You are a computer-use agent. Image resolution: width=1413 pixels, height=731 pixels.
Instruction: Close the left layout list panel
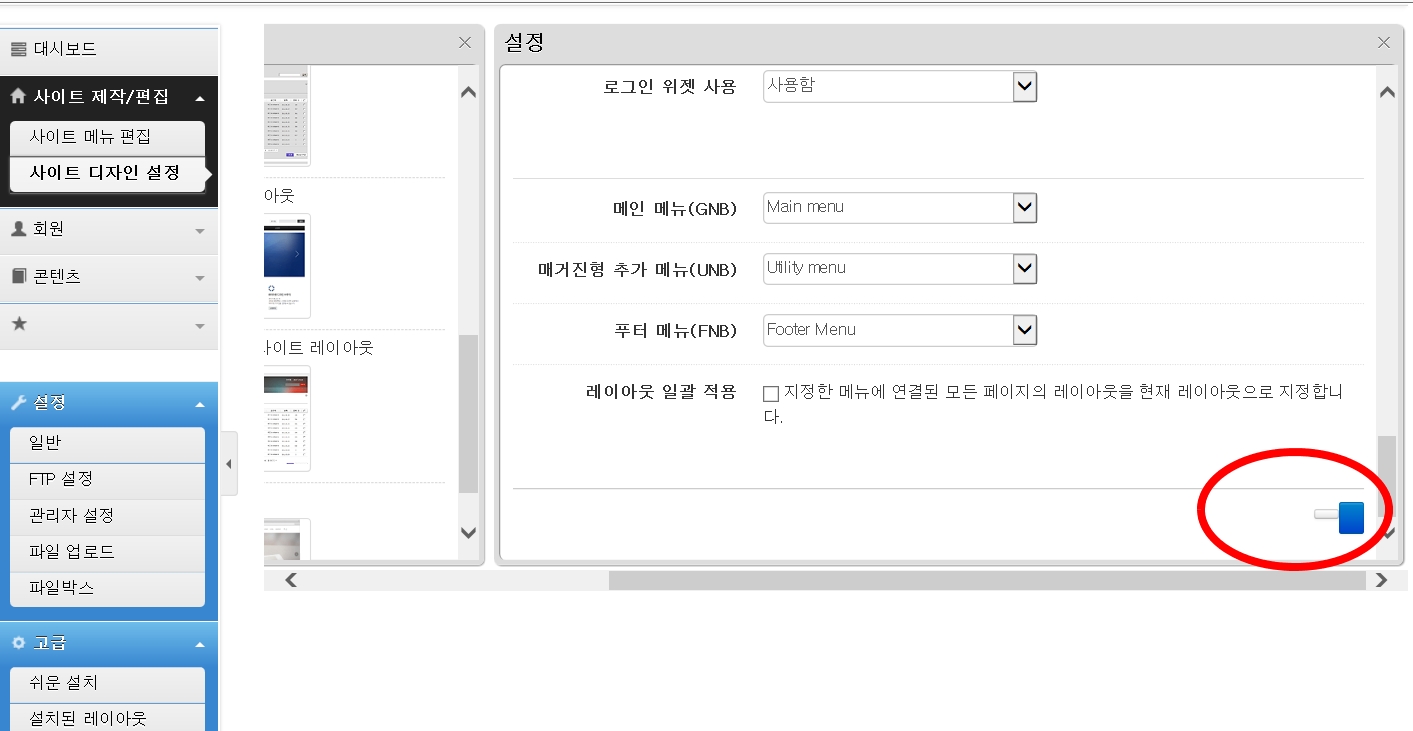click(x=465, y=43)
